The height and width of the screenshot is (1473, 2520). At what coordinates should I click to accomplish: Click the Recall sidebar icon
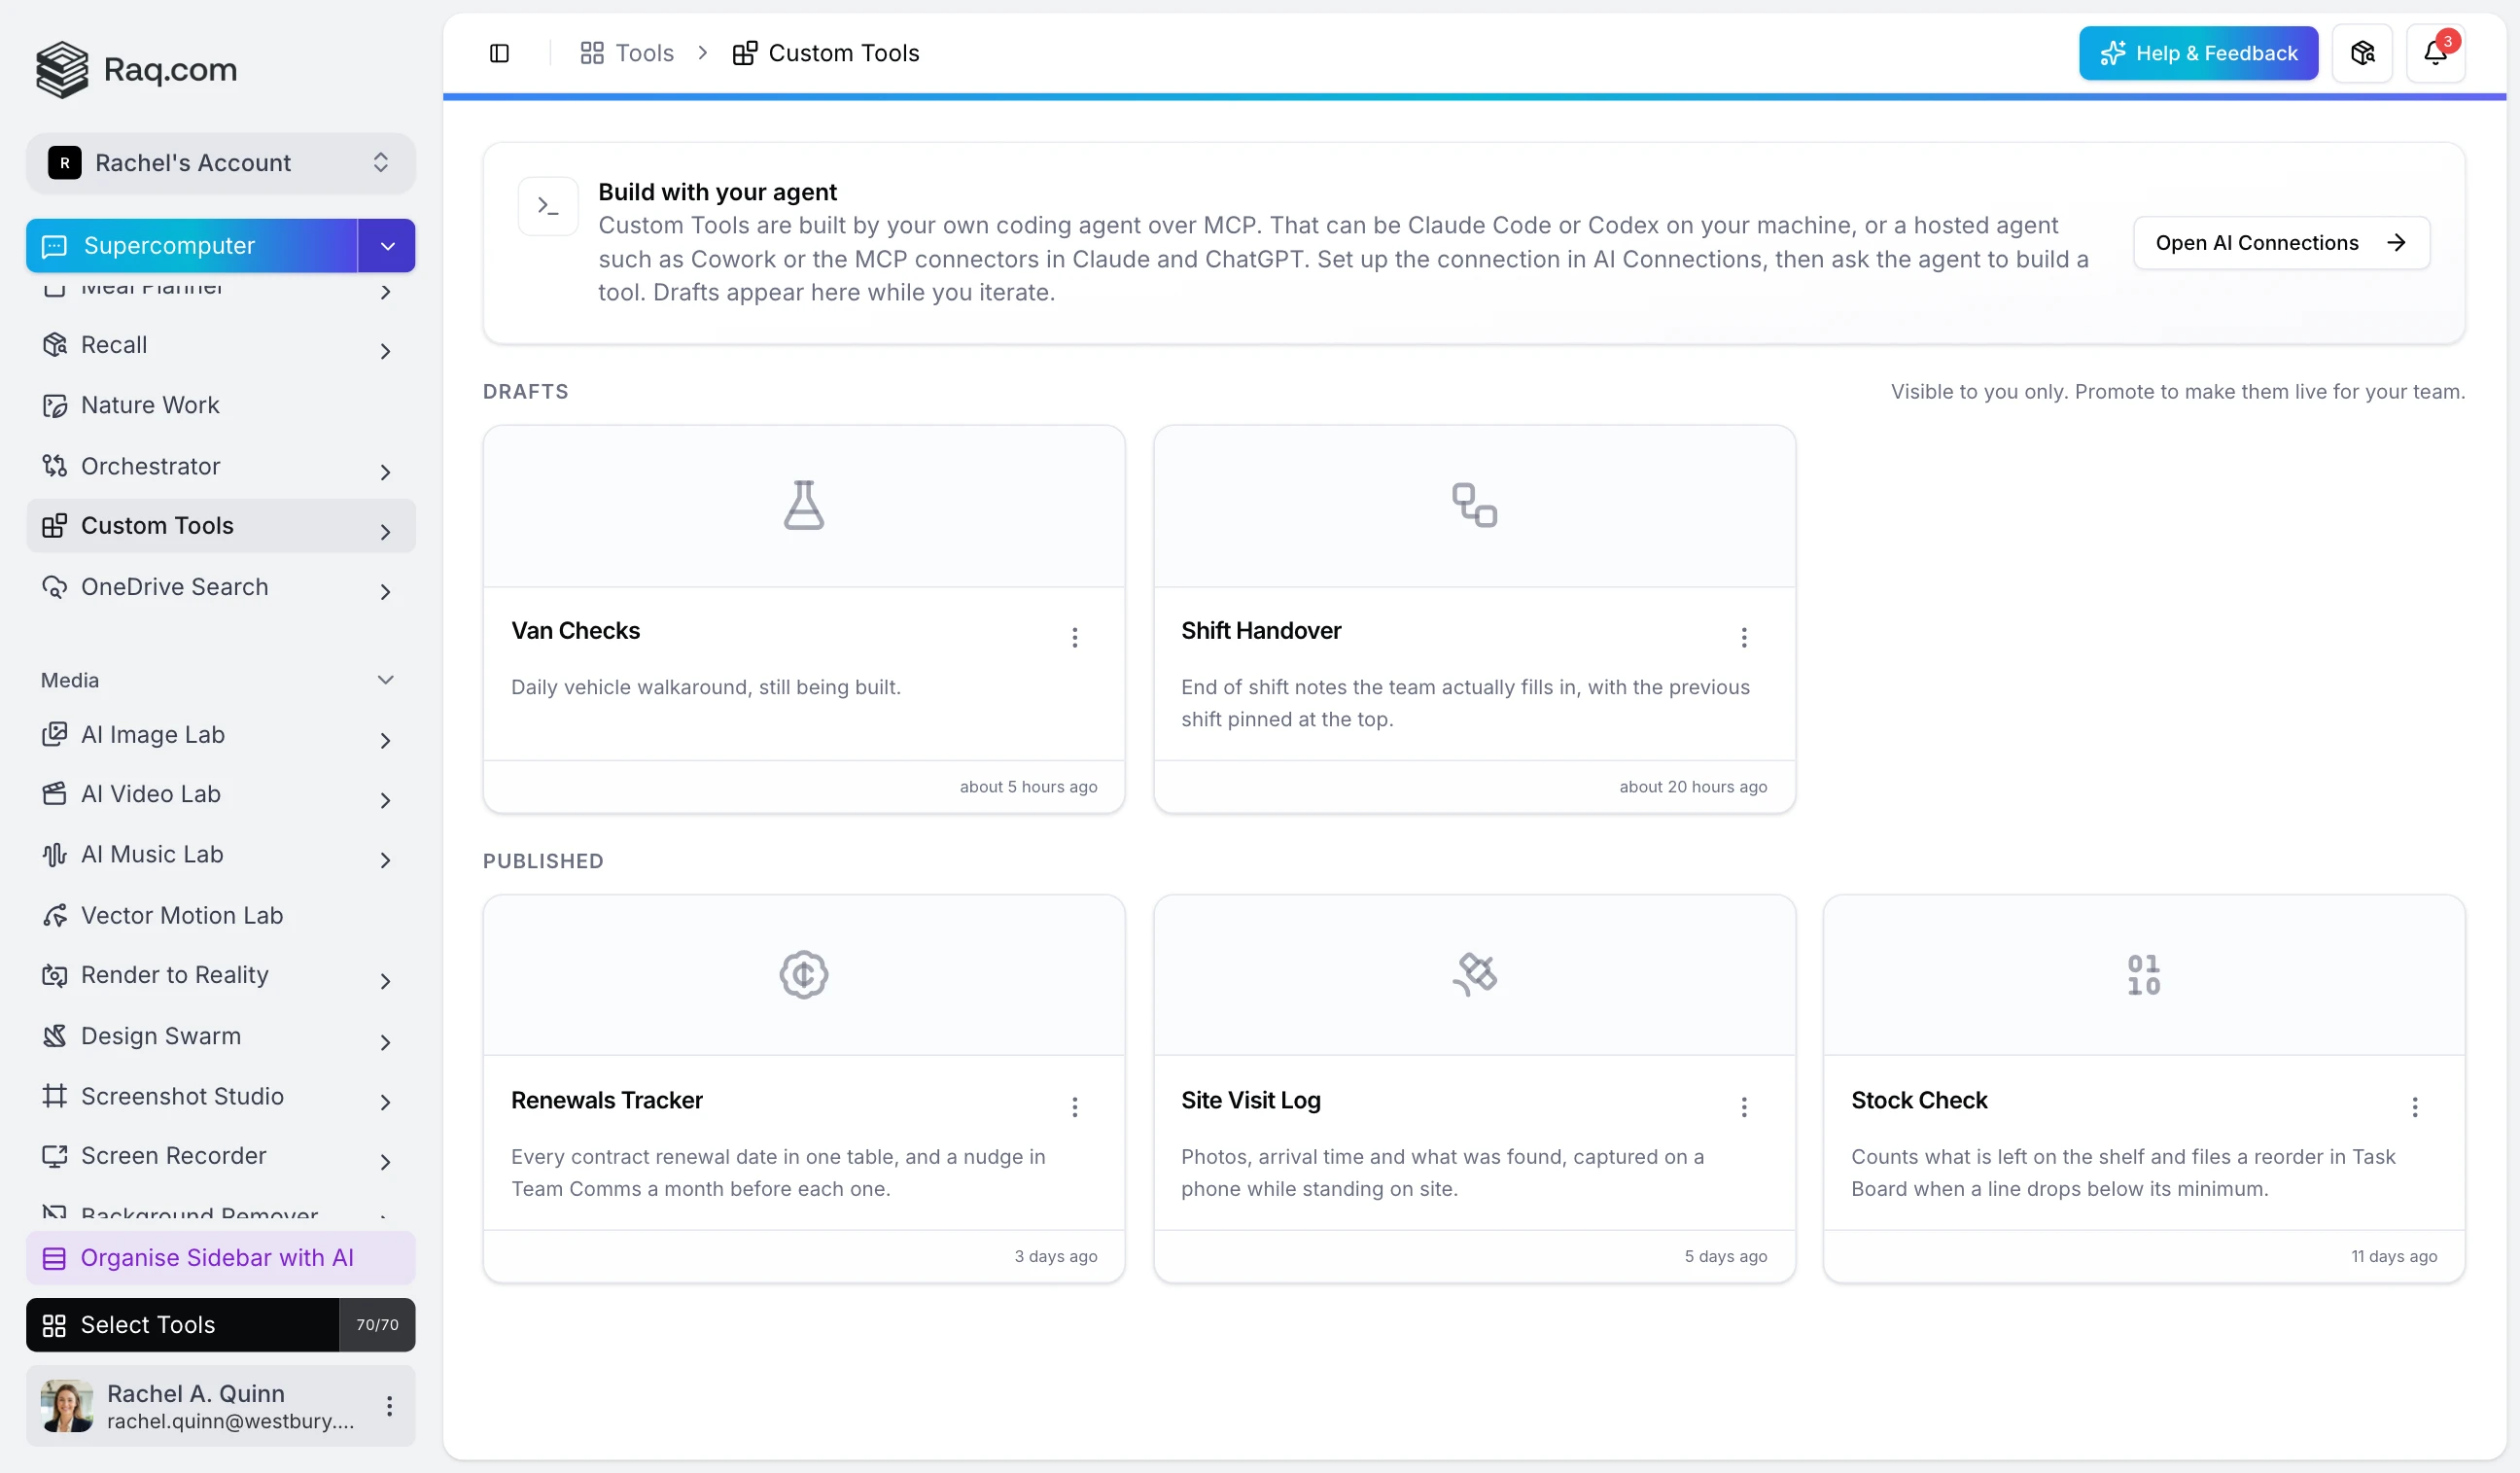coord(54,345)
